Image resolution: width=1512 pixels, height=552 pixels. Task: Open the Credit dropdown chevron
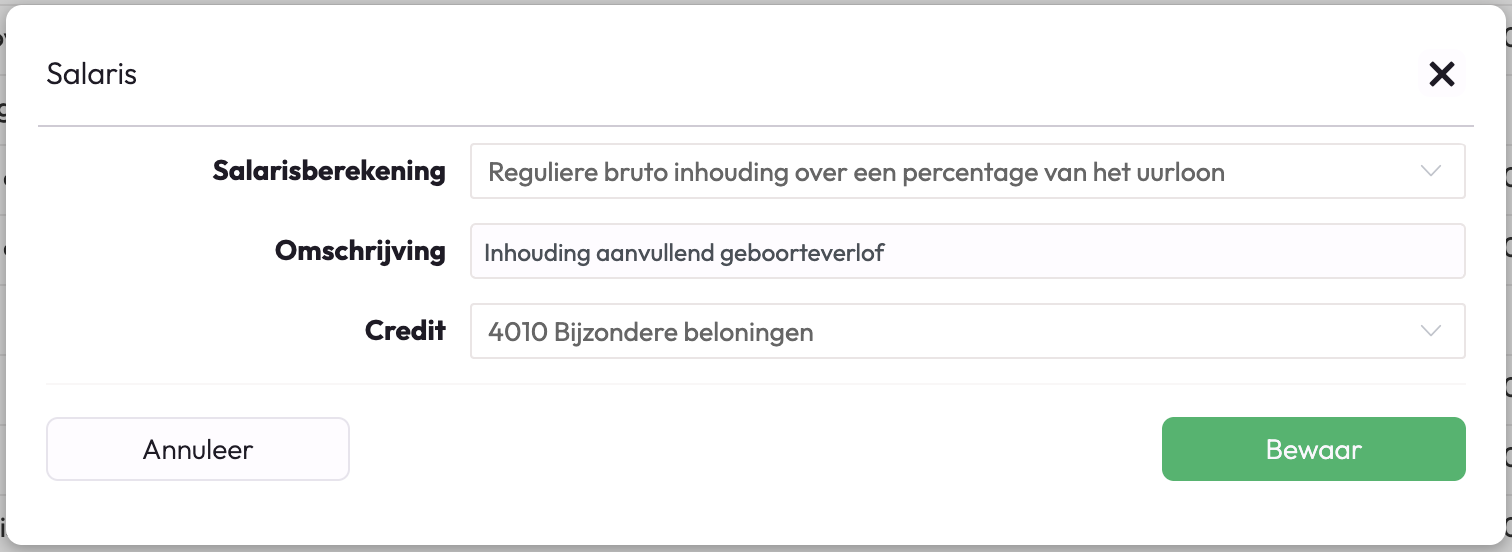pos(1431,331)
